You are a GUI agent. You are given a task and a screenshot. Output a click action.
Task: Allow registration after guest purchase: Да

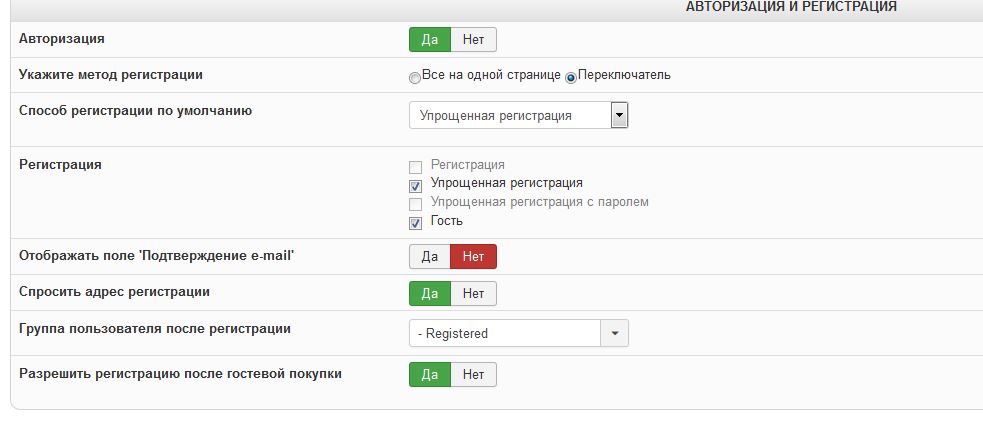coord(430,374)
